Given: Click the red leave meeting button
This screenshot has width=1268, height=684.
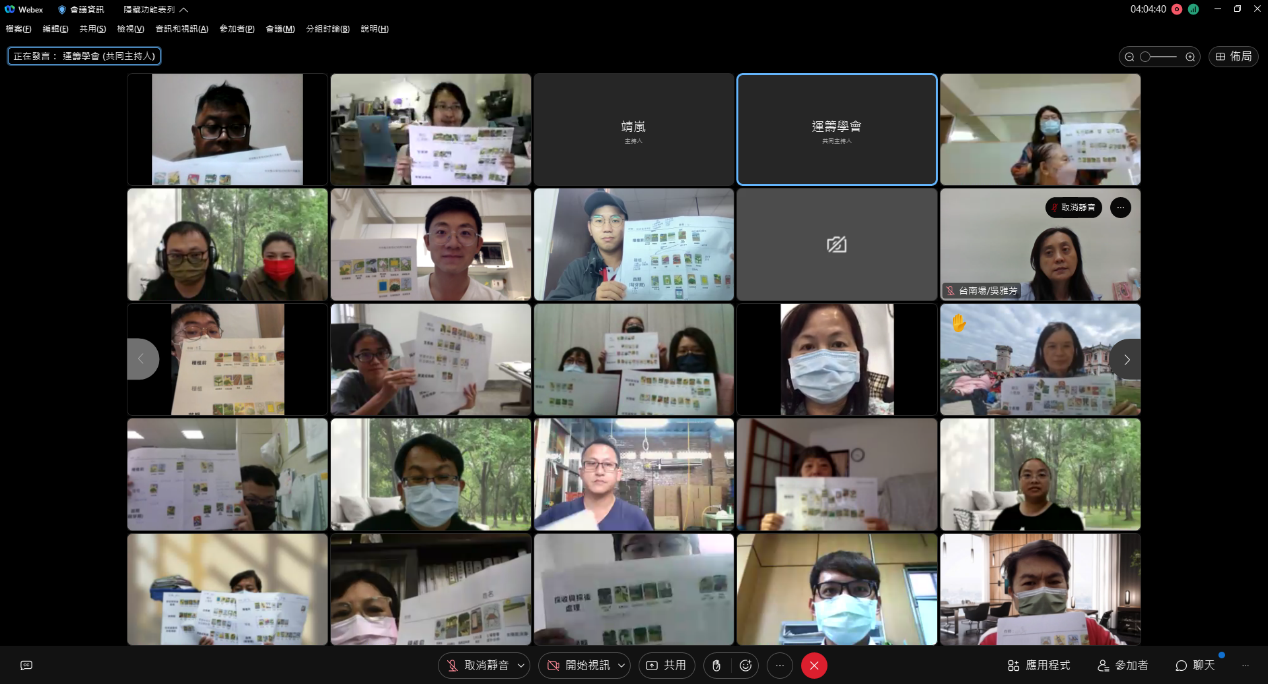Looking at the screenshot, I should 814,665.
